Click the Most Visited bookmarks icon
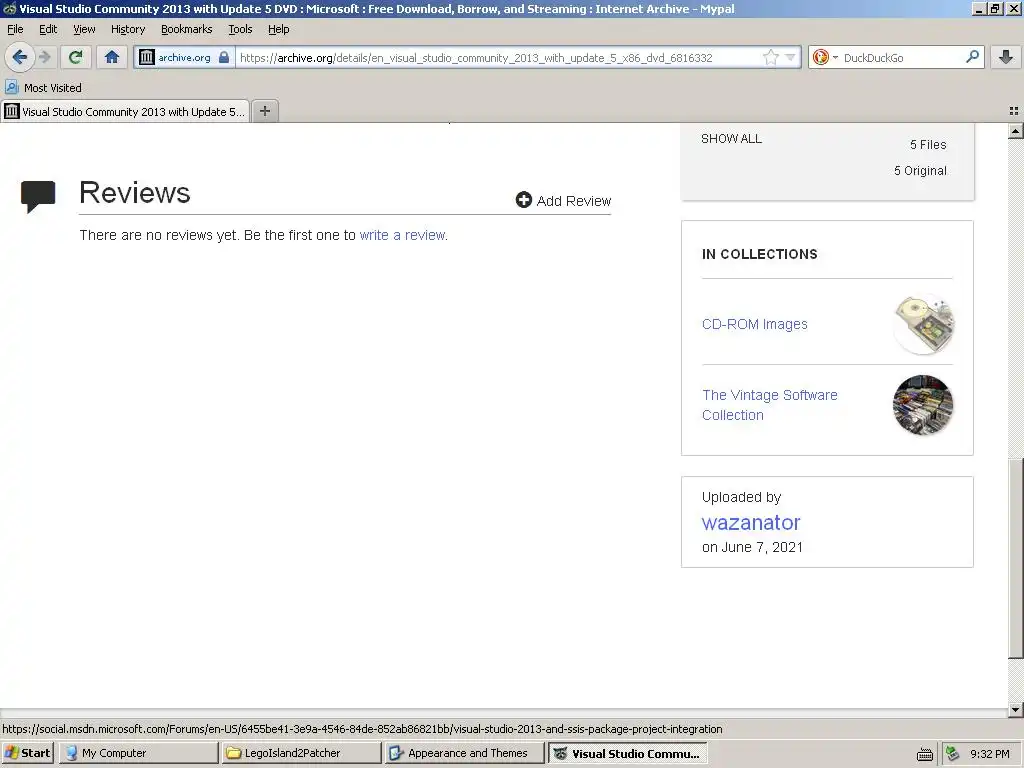This screenshot has height=768, width=1024. 12,87
